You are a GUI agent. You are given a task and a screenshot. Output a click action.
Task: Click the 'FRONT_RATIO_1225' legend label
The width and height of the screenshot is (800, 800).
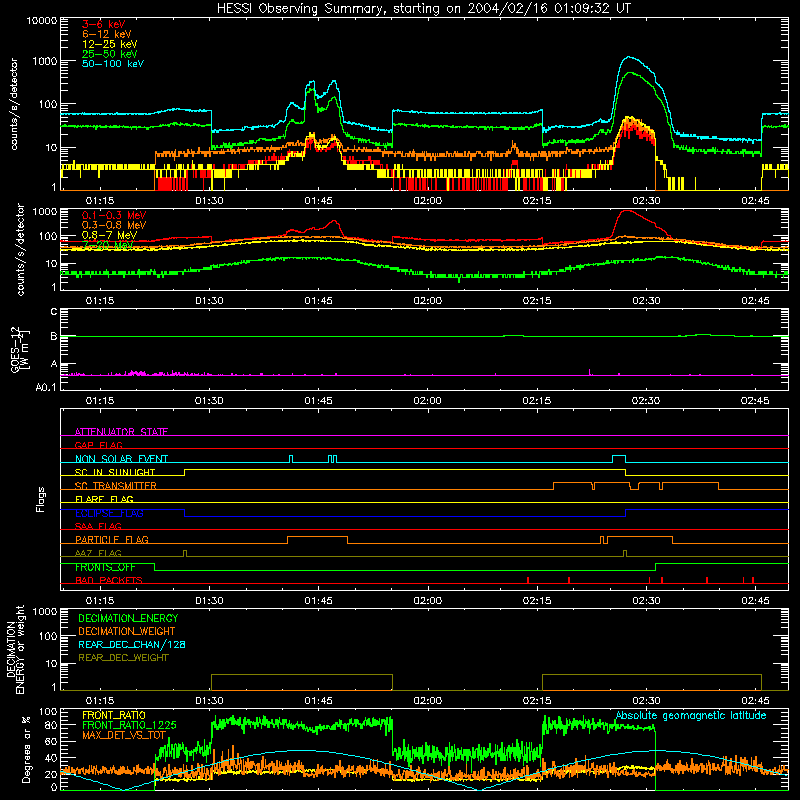[129, 725]
